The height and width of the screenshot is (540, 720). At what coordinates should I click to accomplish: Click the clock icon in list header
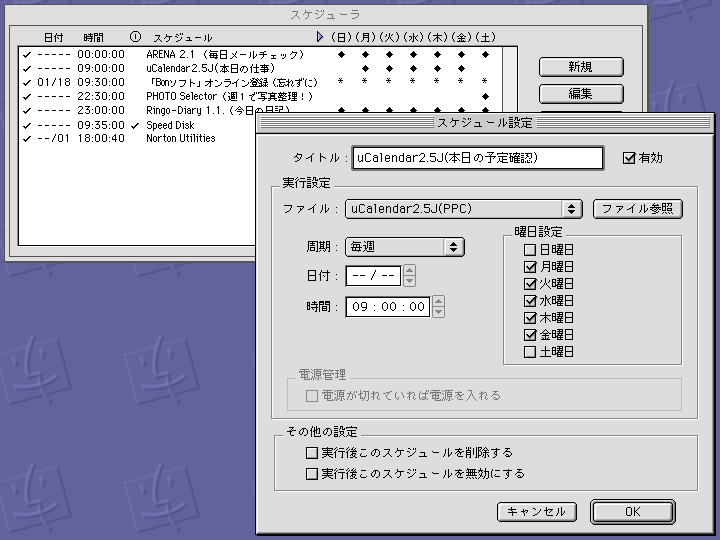(x=135, y=37)
